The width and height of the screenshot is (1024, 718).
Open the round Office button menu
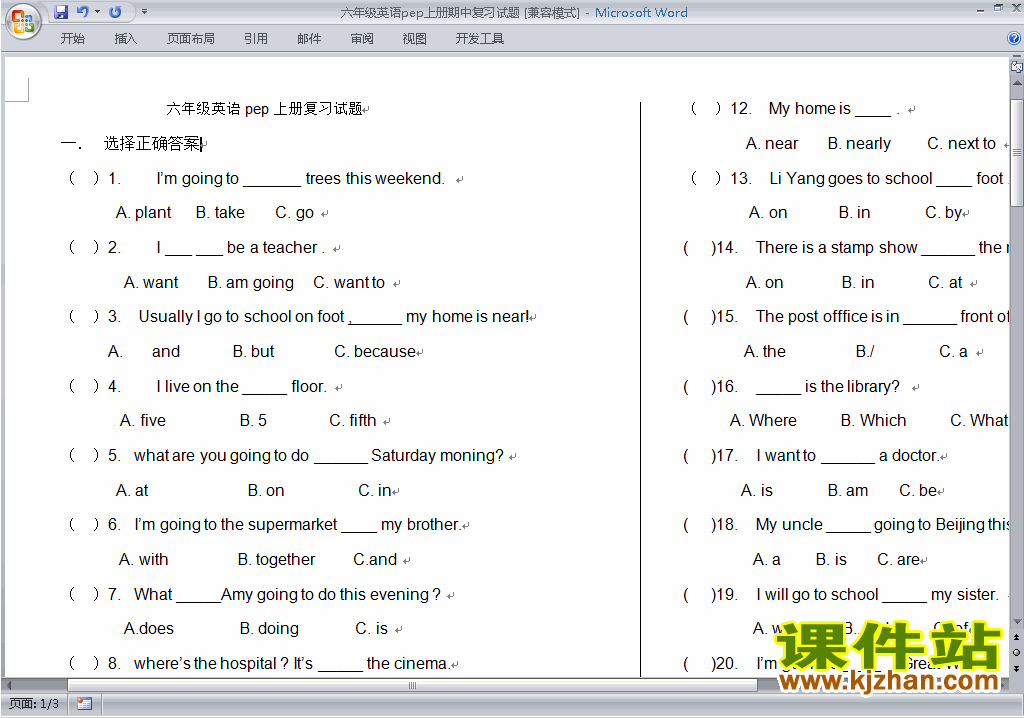click(23, 21)
